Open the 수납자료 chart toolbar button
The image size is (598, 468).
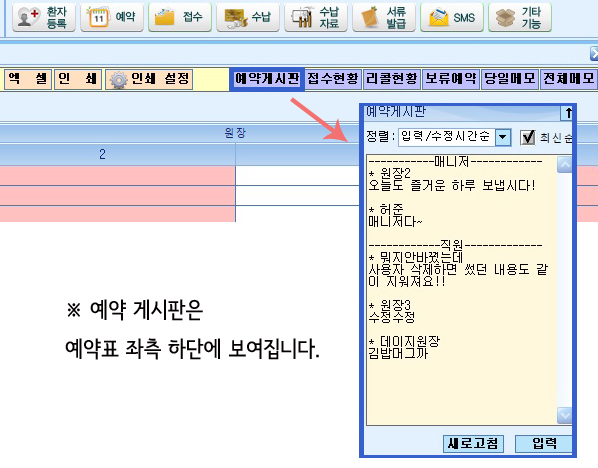(316, 17)
